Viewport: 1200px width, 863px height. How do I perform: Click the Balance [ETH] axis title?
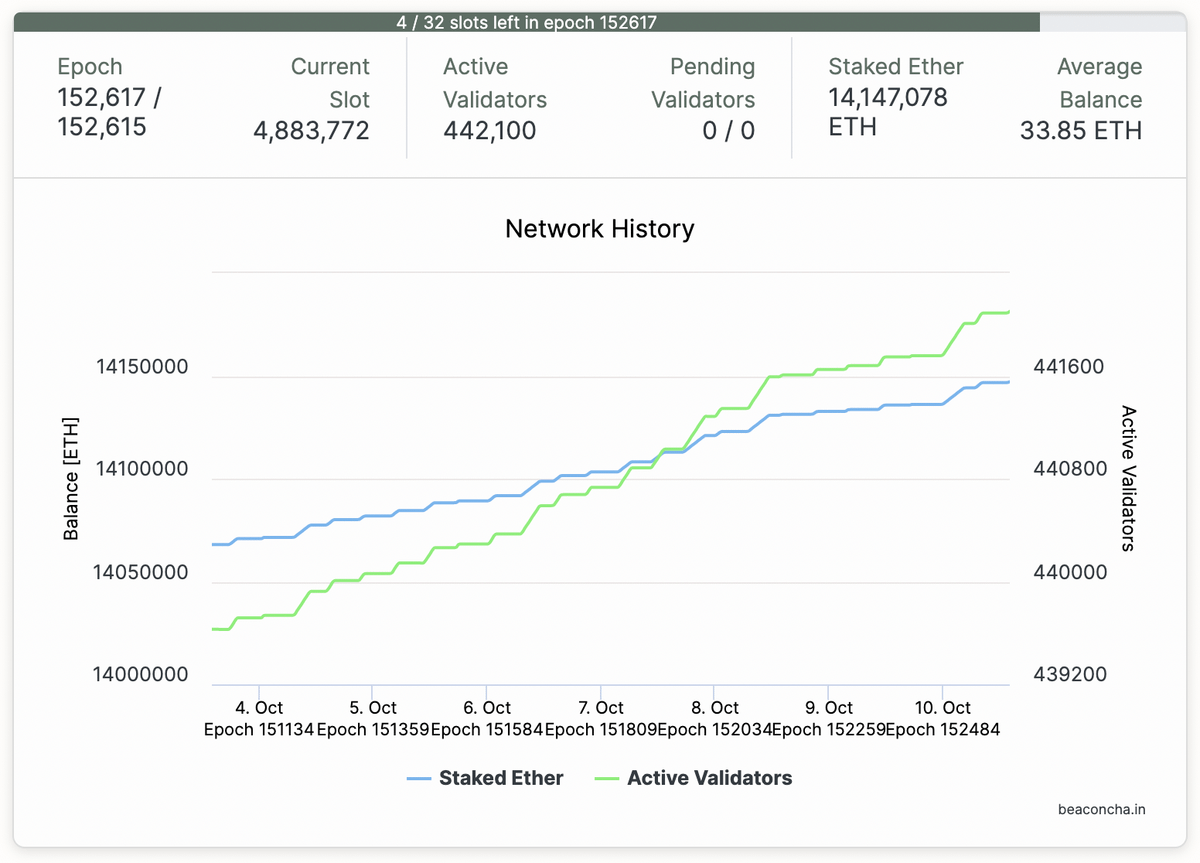click(x=71, y=479)
